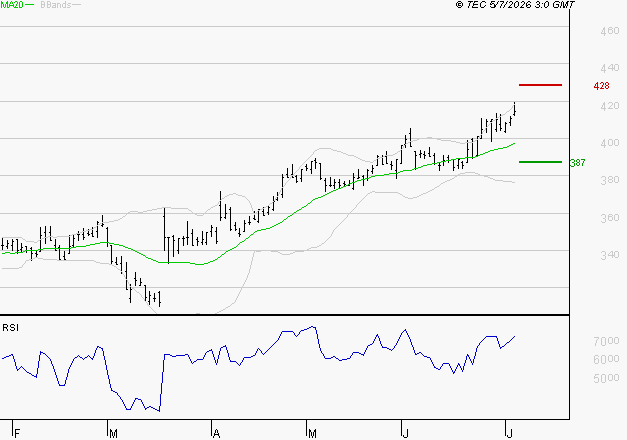This screenshot has height=440, width=627.
Task: Click the last J month timeline marker
Action: (509, 434)
